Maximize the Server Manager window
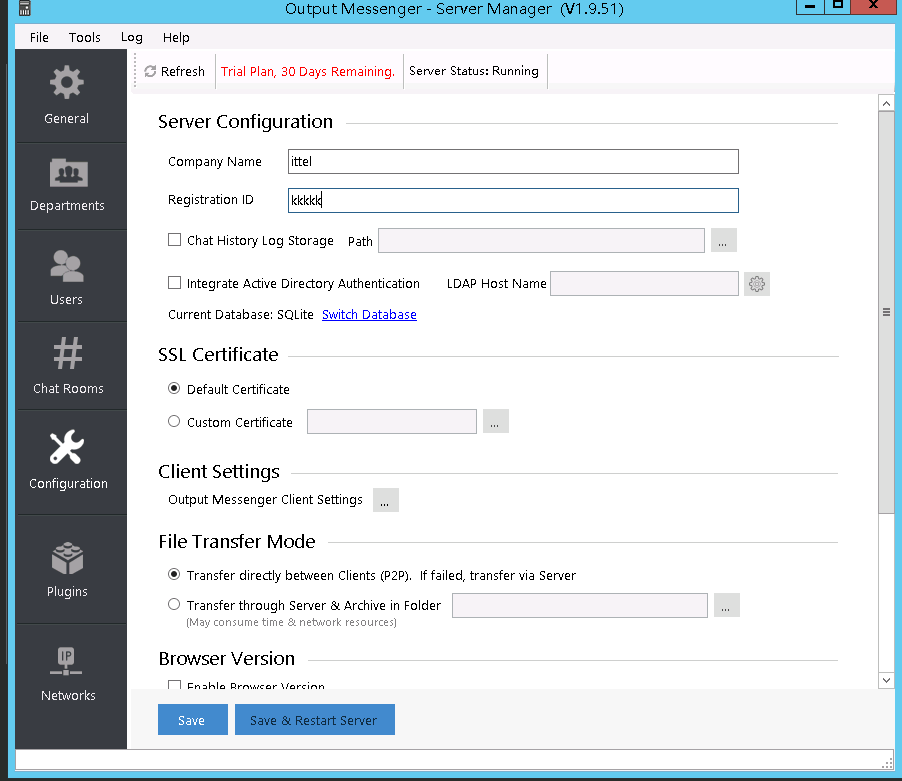 (x=838, y=6)
